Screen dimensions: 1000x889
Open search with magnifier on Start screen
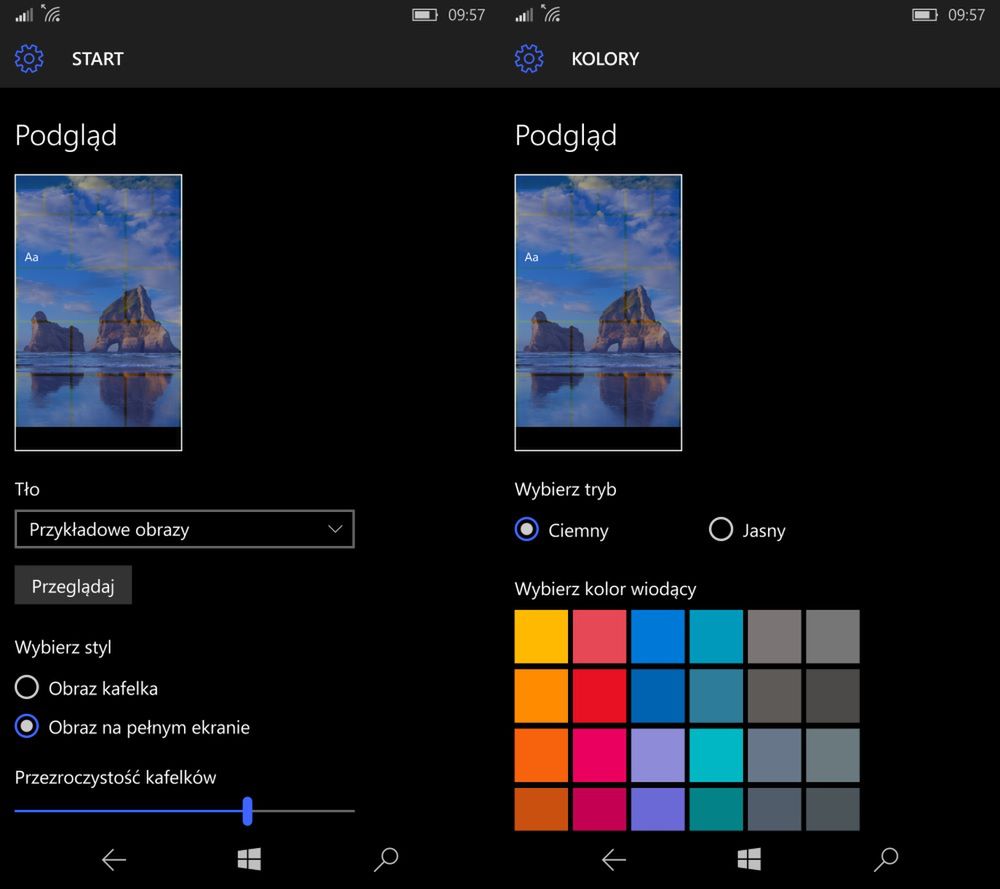386,859
